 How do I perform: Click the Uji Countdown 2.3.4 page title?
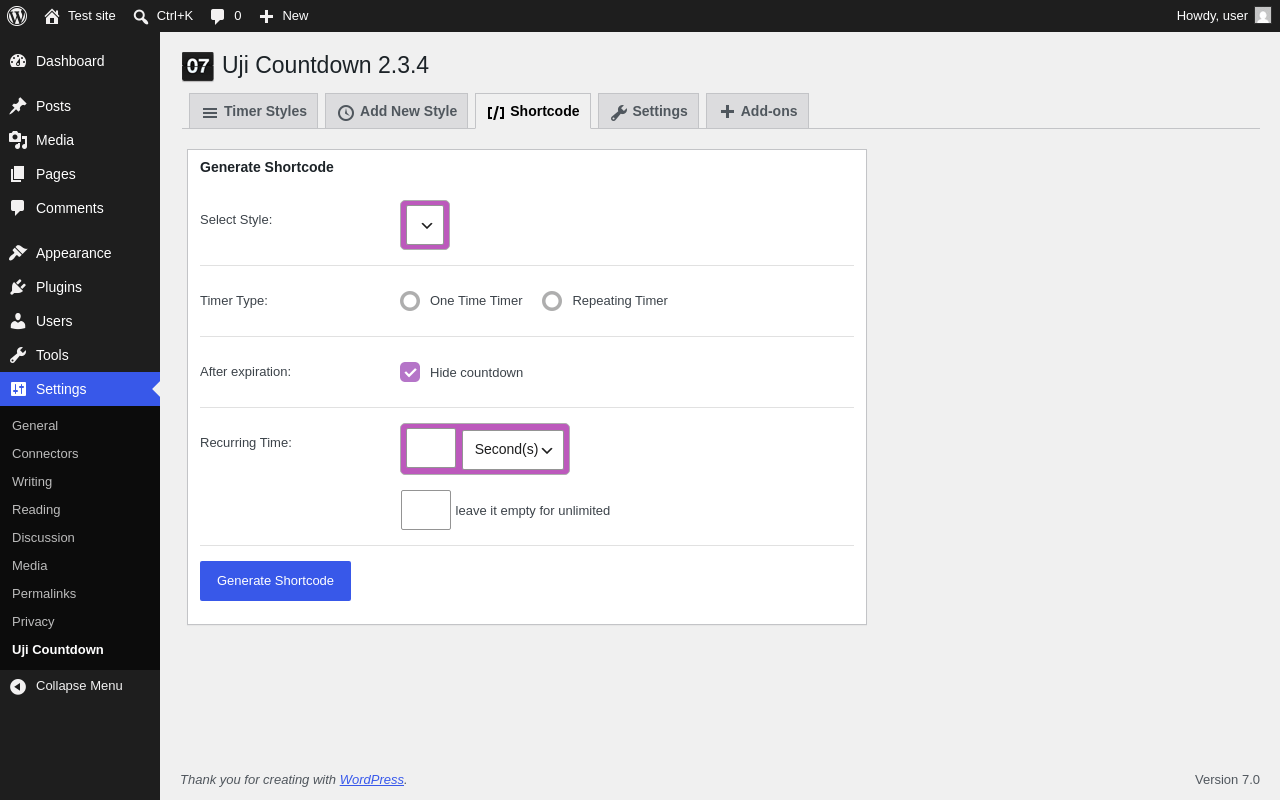tap(325, 65)
